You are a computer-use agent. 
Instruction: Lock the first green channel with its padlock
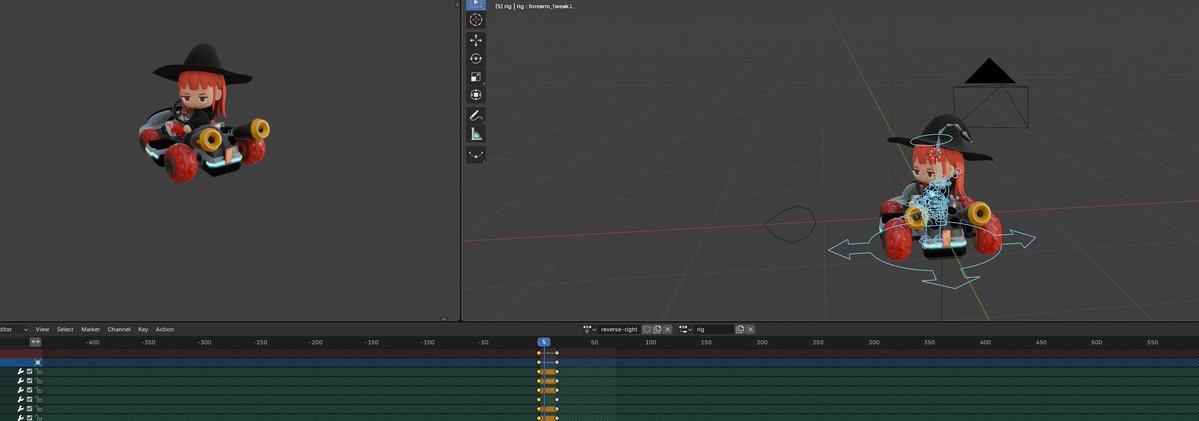click(x=38, y=371)
